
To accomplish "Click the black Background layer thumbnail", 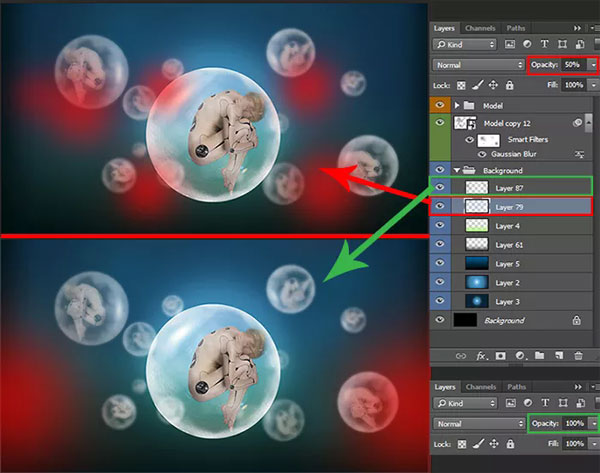I will 465,320.
